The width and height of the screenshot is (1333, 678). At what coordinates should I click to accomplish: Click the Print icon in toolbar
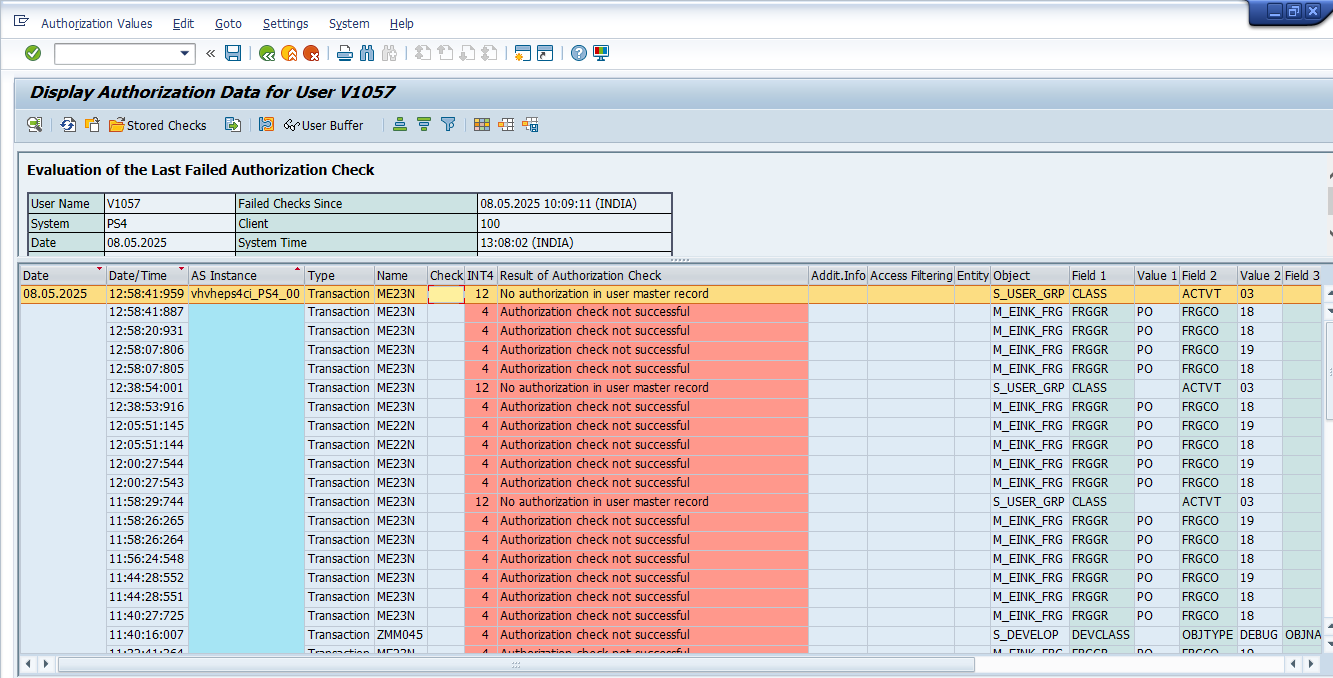pos(345,53)
